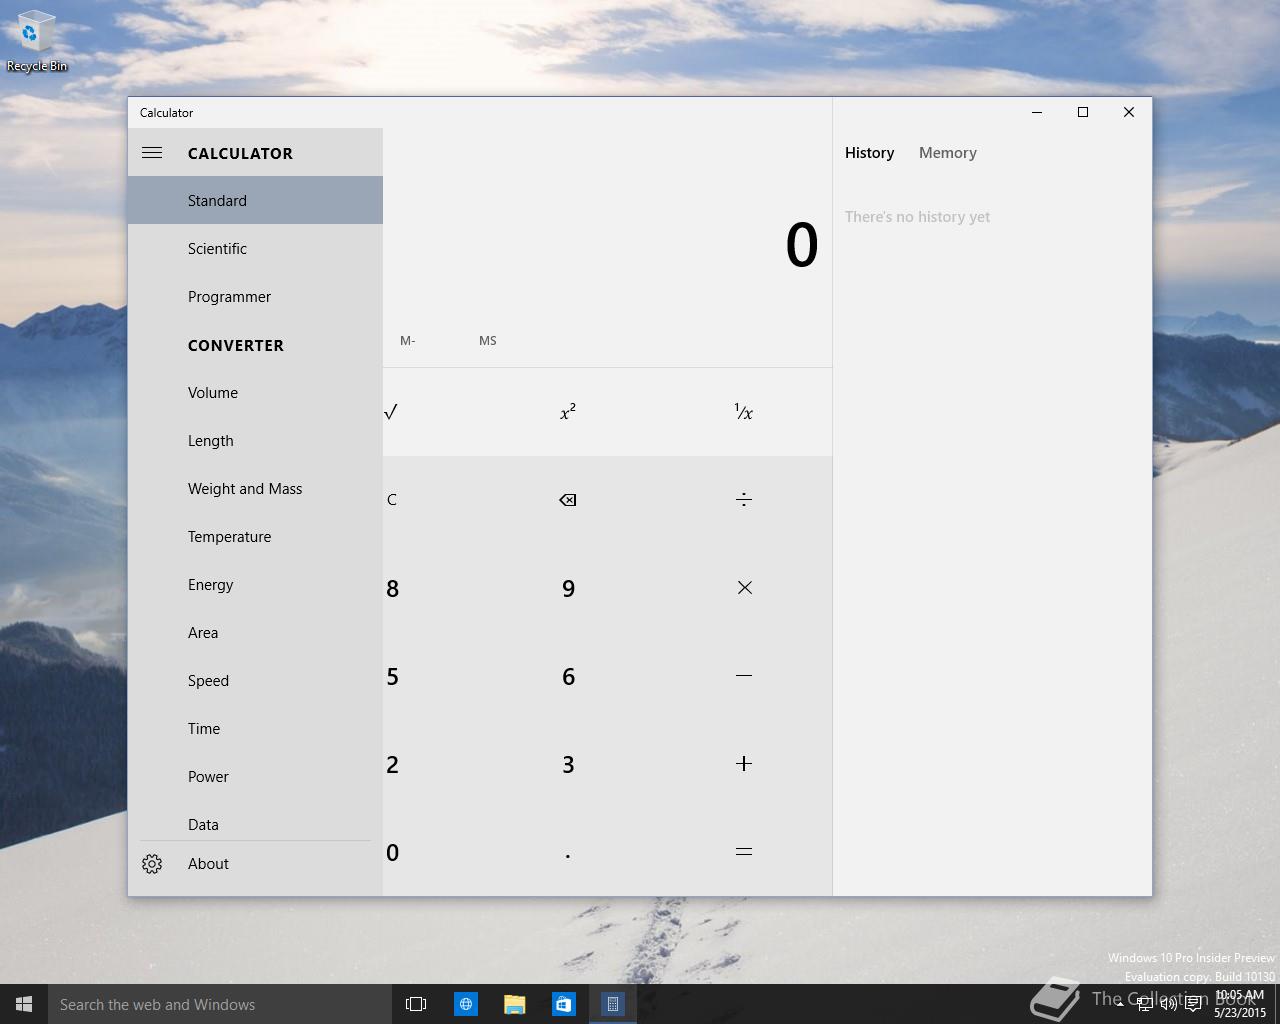Image resolution: width=1280 pixels, height=1024 pixels.
Task: Click the divide operator button
Action: 744,500
